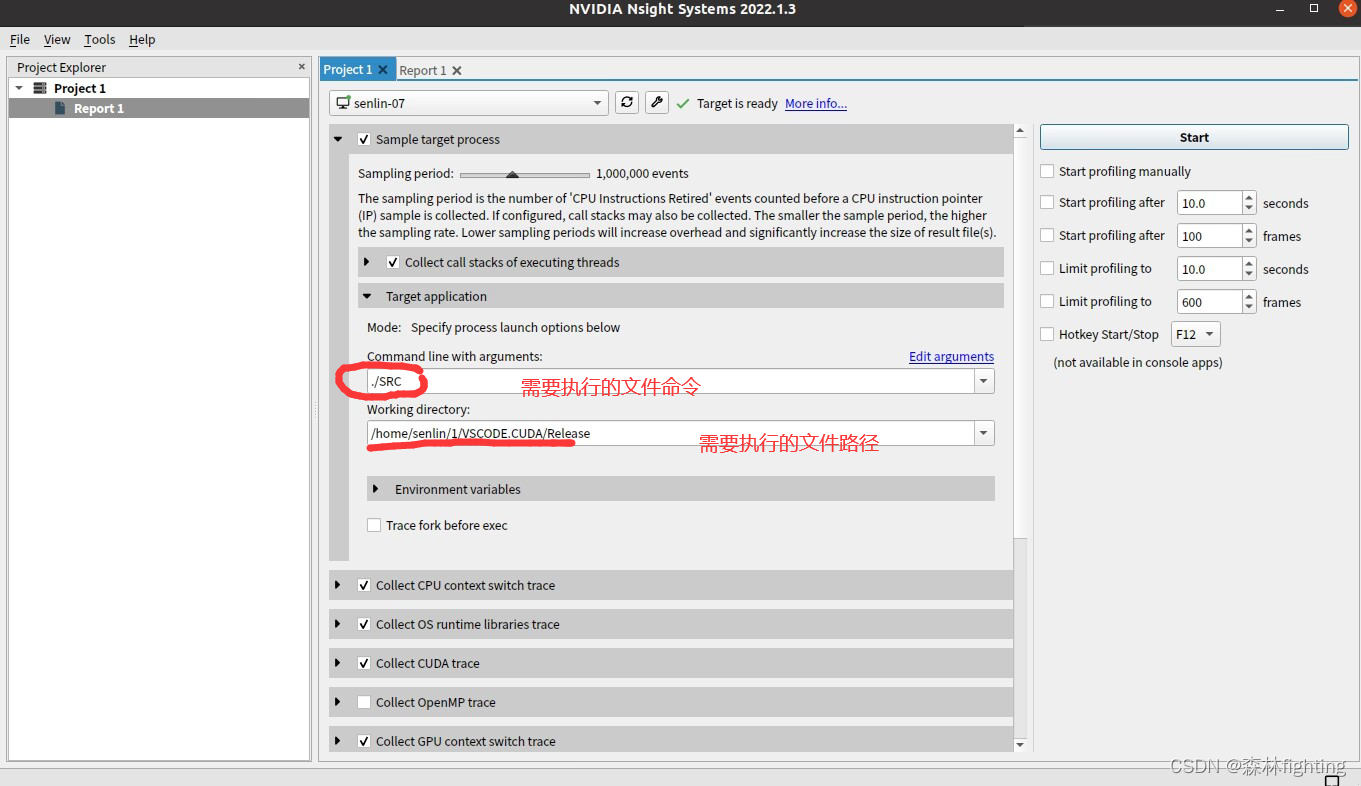Enable Limit profiling to seconds checkbox
1361x786 pixels.
[x=1047, y=268]
